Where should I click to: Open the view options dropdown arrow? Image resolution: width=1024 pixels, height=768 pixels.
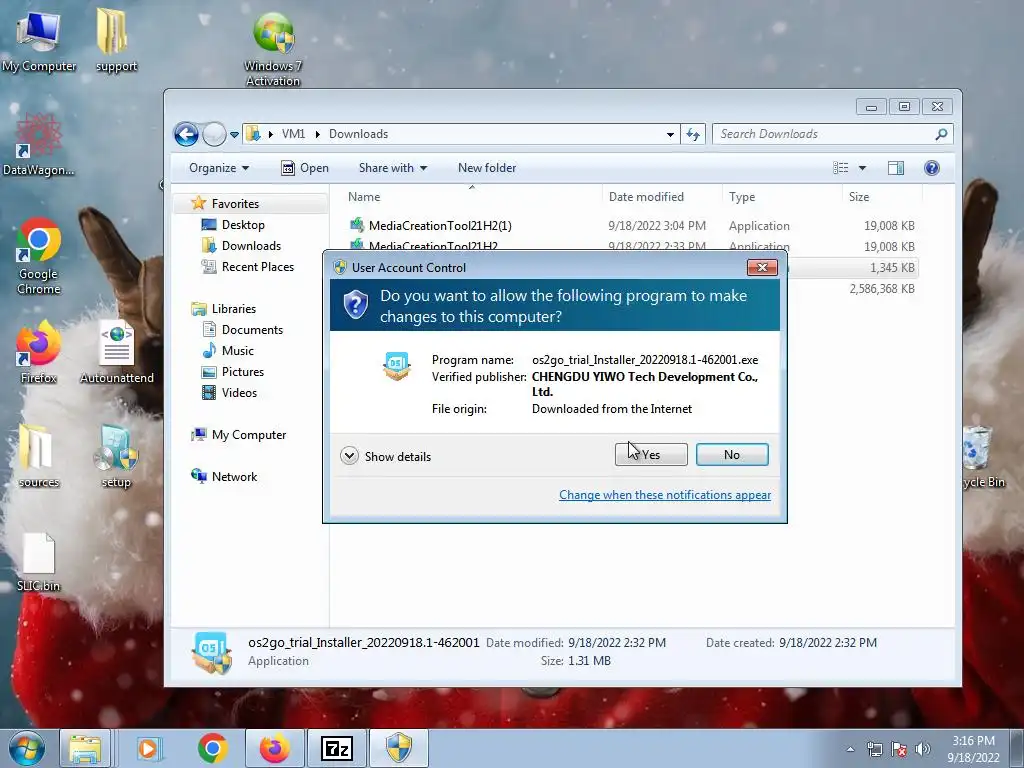coord(862,168)
